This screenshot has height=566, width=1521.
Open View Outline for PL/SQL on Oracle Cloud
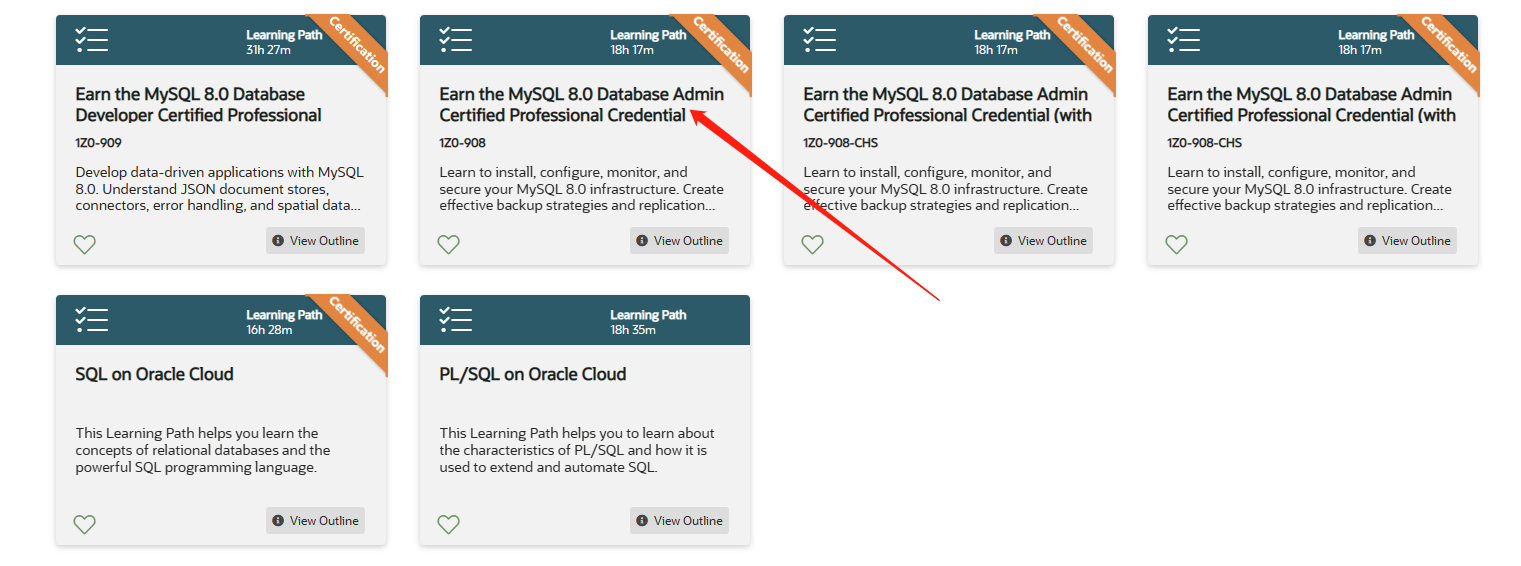(x=679, y=521)
